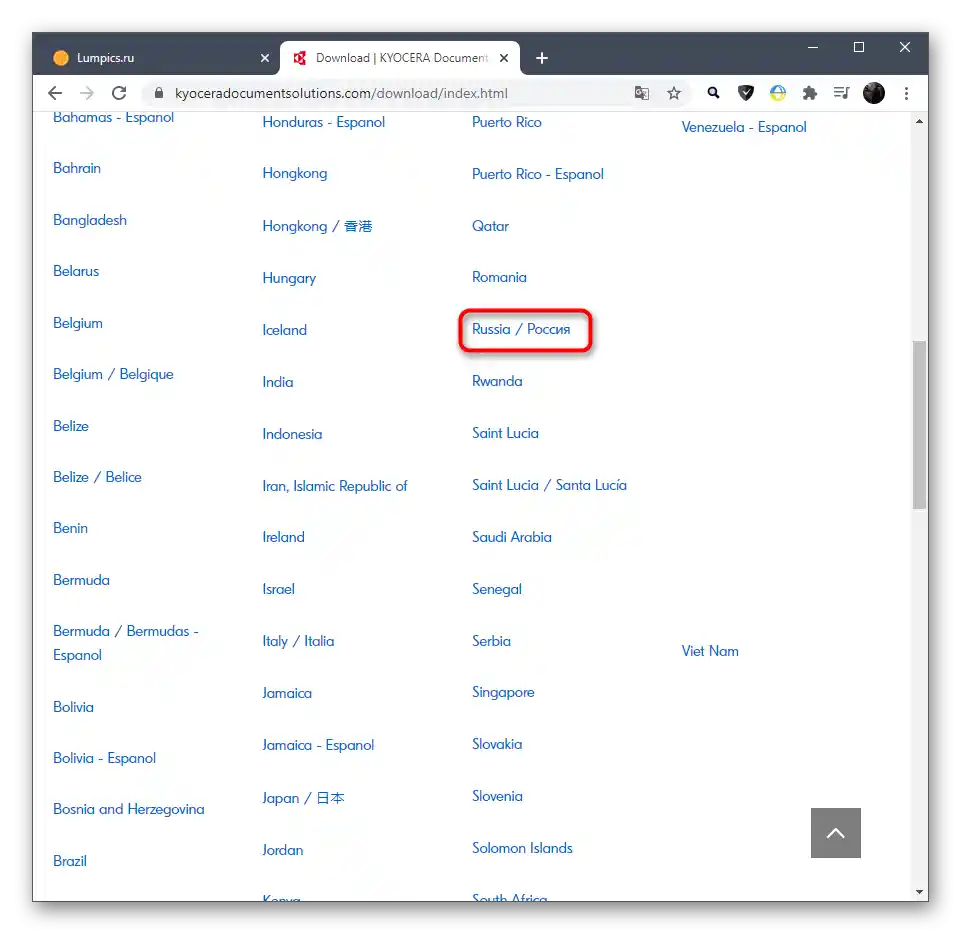
Task: Click the back-to-top arrow button
Action: [x=835, y=833]
